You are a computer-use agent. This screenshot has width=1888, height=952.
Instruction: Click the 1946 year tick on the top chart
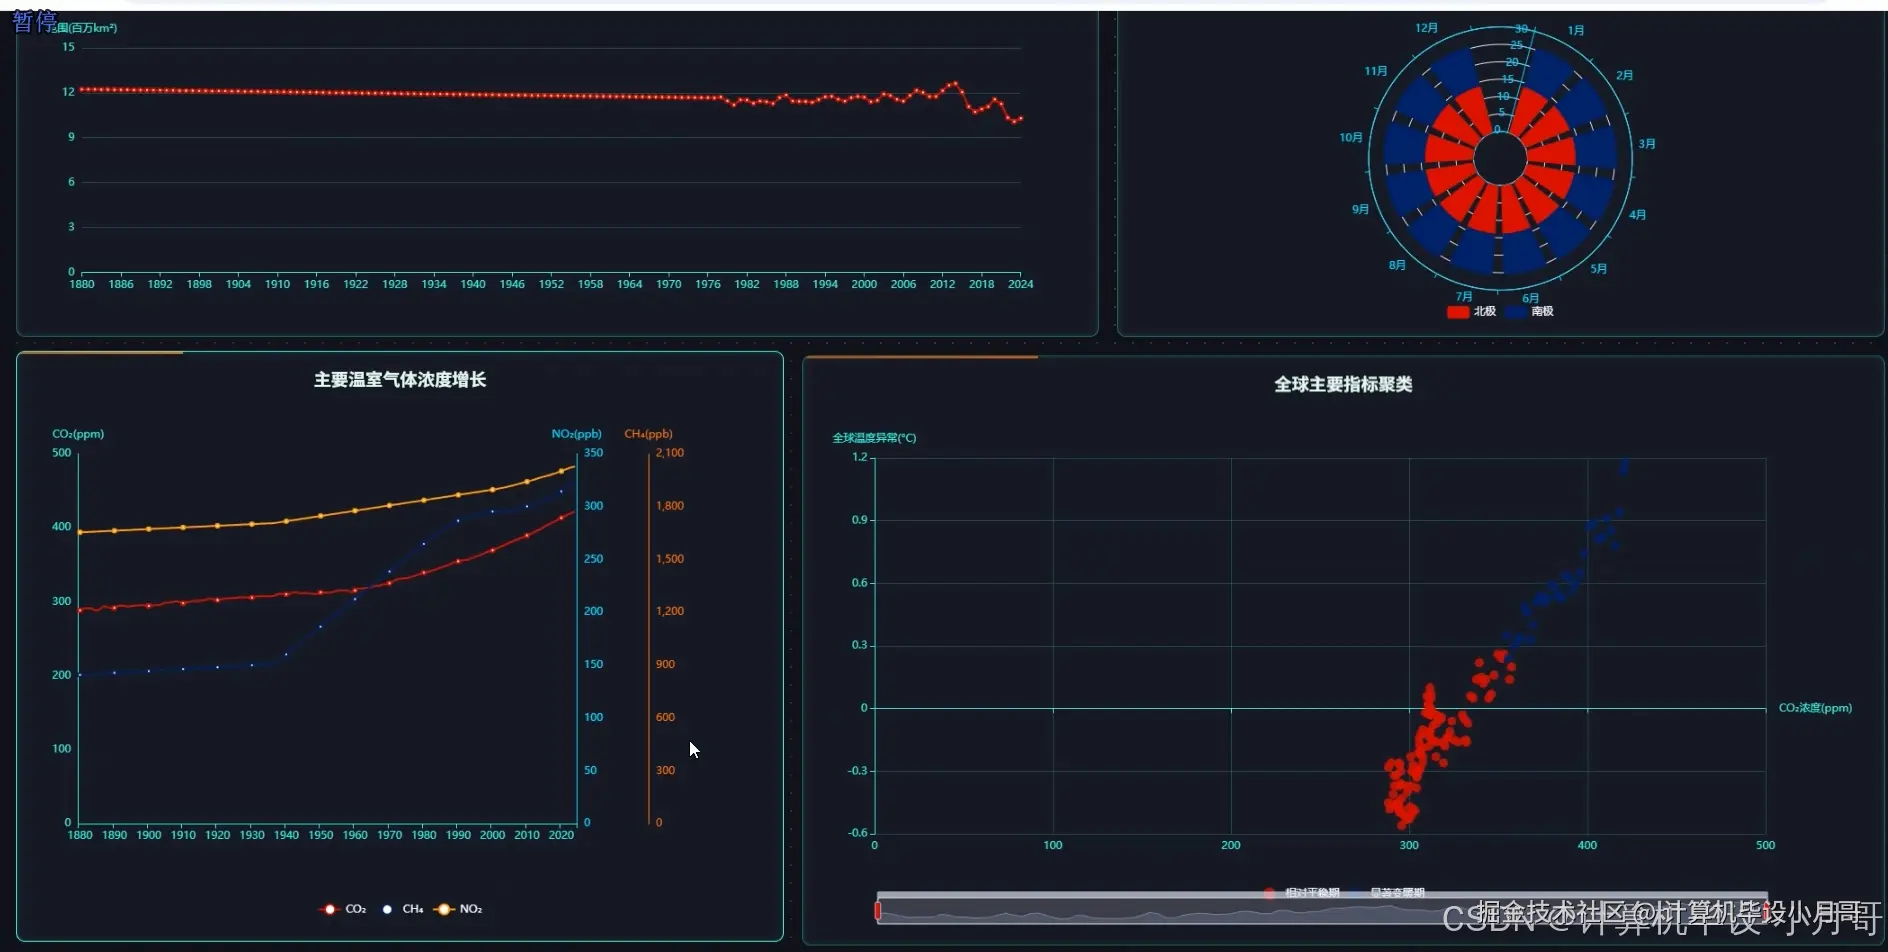[x=512, y=285]
